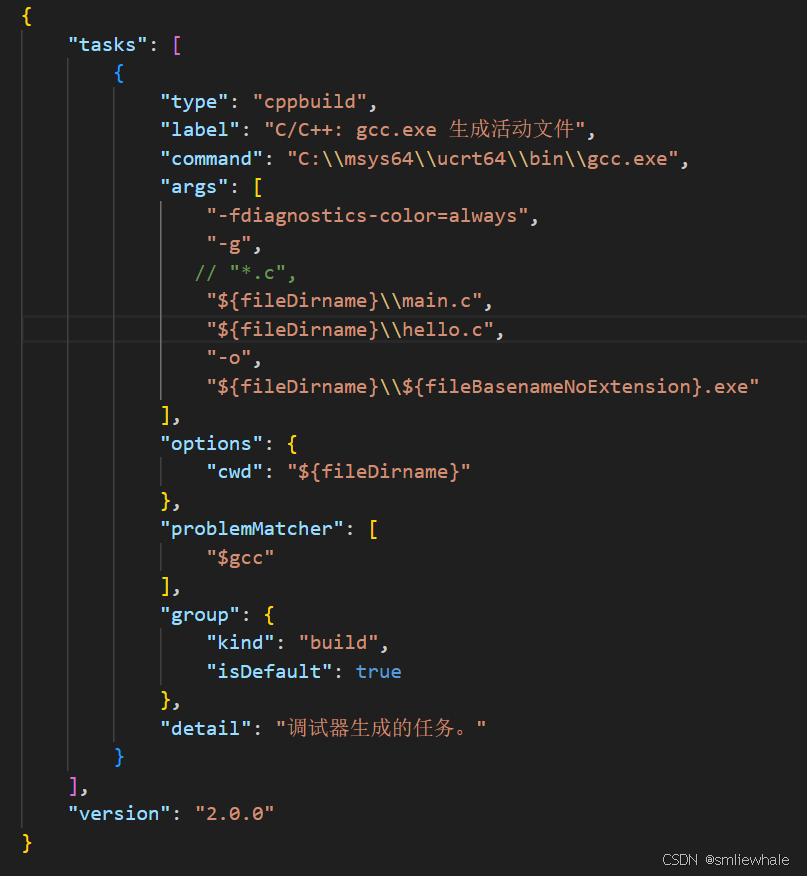Click the "2.0.0" version value
The width and height of the screenshot is (807, 876).
coord(234,813)
